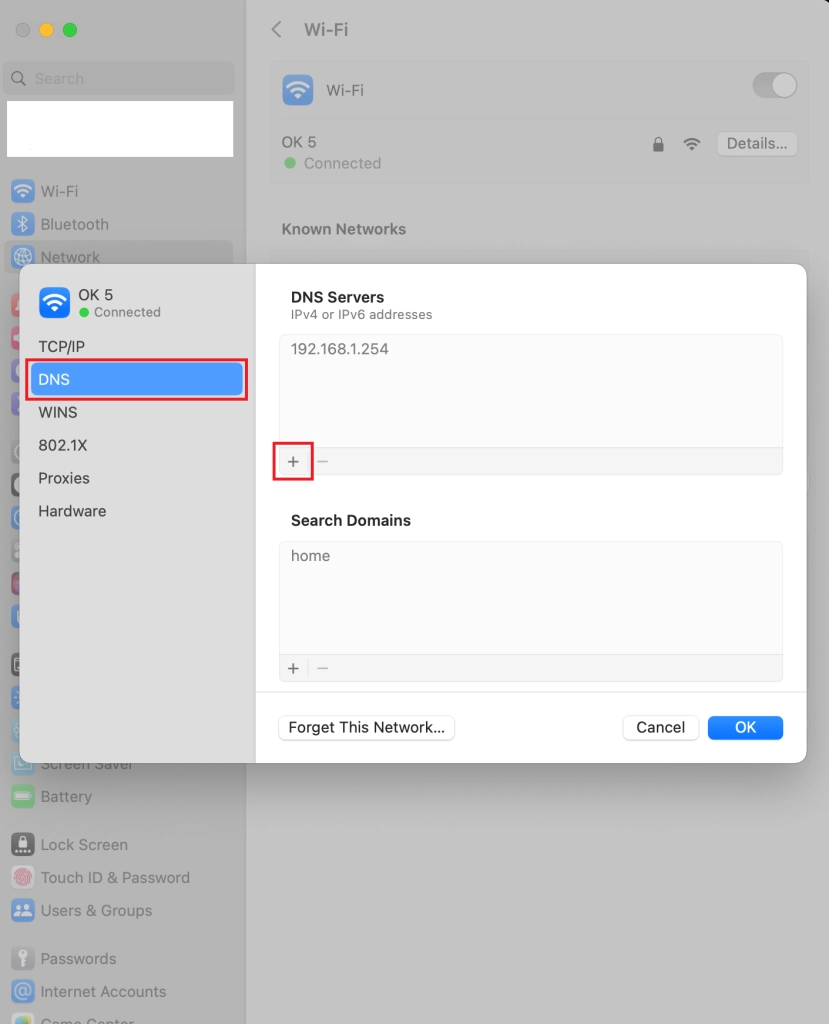The image size is (829, 1024).
Task: Toggle the Wi-Fi switch off
Action: [x=774, y=86]
